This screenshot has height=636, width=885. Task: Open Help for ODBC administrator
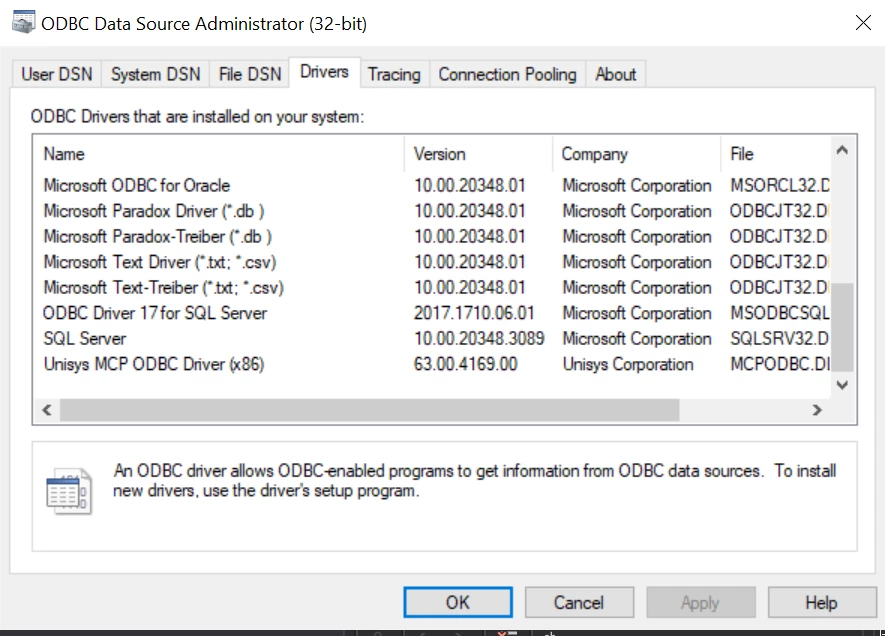tap(822, 602)
